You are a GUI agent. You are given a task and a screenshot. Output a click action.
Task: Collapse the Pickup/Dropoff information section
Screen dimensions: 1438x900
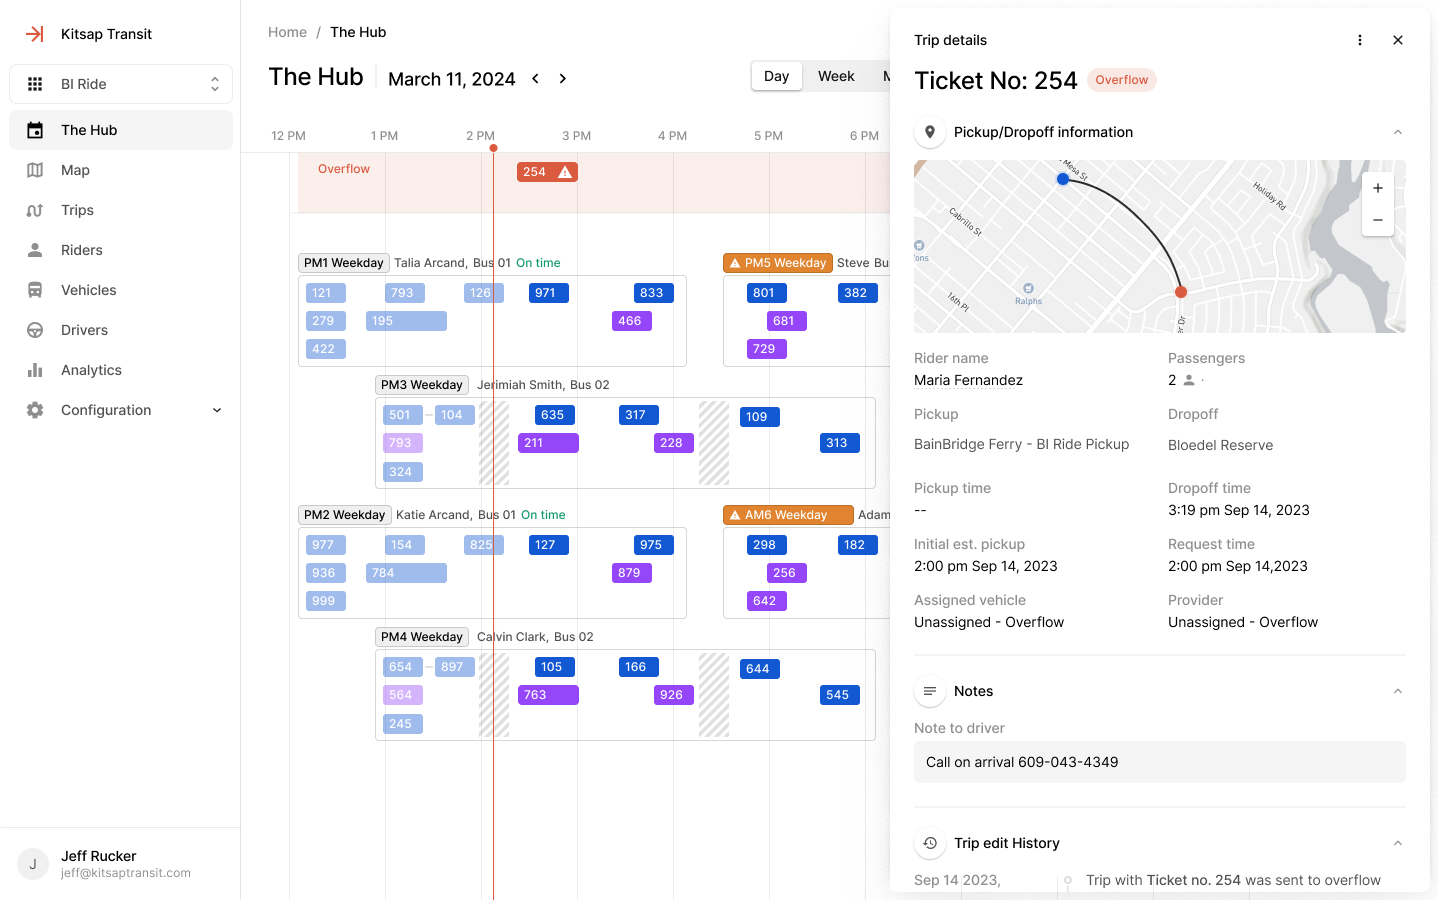coord(1398,132)
